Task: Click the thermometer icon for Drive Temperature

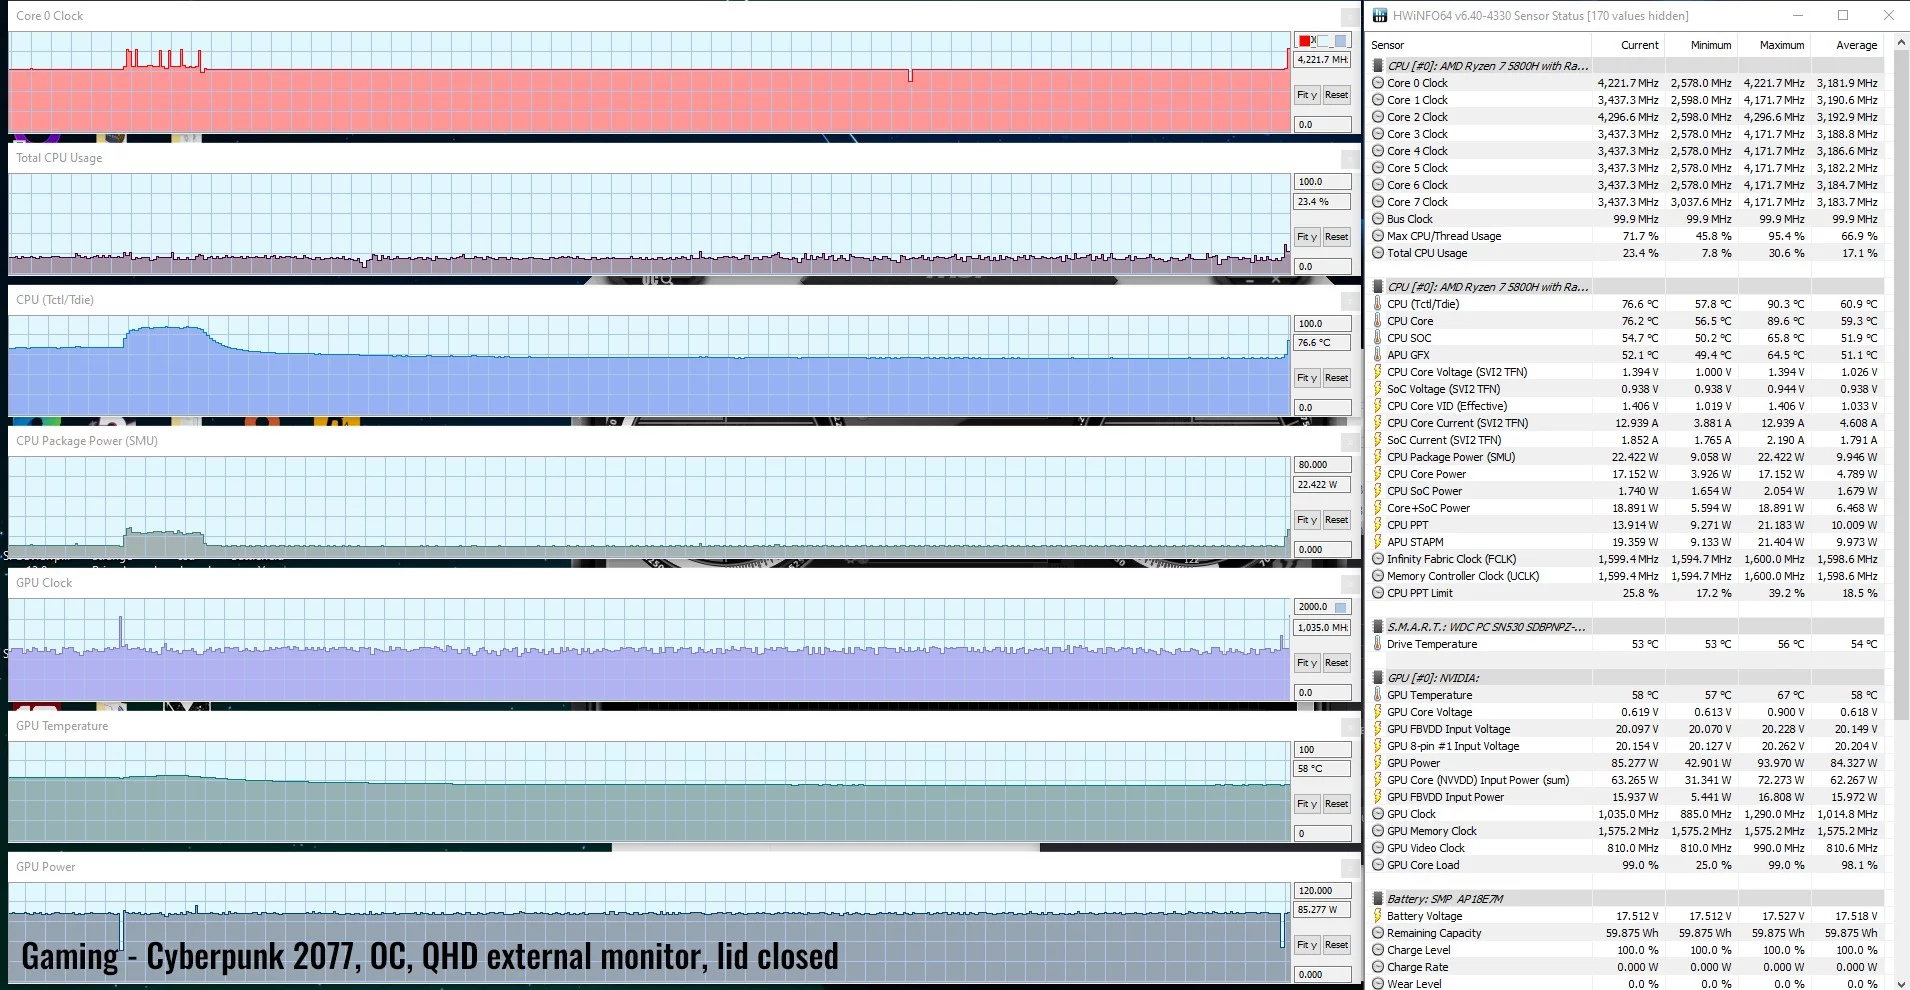Action: pos(1378,644)
